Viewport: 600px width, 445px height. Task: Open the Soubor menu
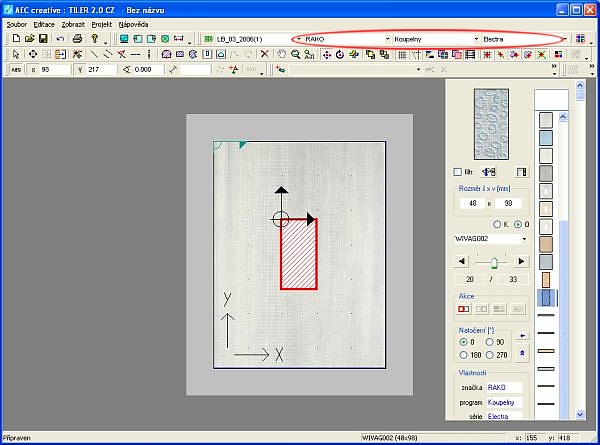click(16, 24)
